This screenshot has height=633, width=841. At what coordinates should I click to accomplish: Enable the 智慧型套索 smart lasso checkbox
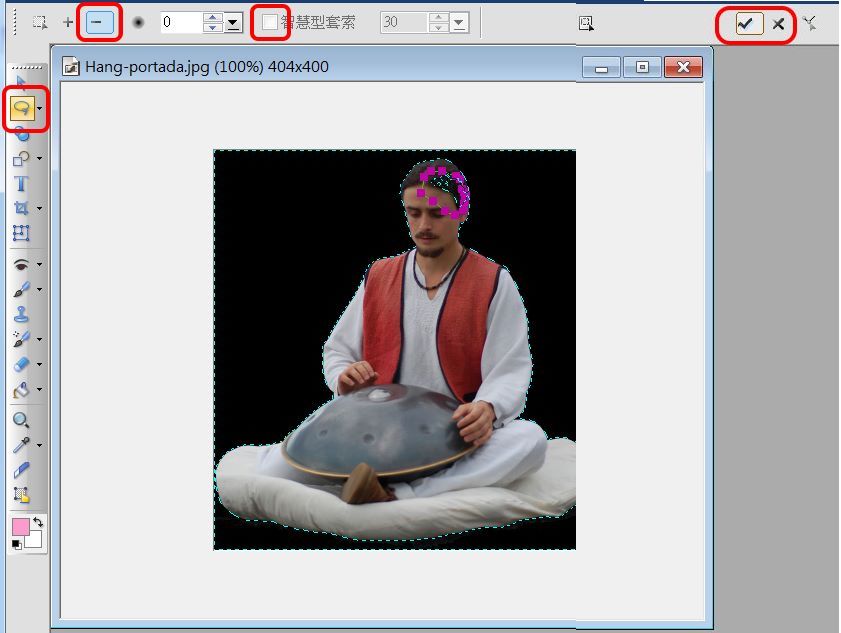point(270,22)
